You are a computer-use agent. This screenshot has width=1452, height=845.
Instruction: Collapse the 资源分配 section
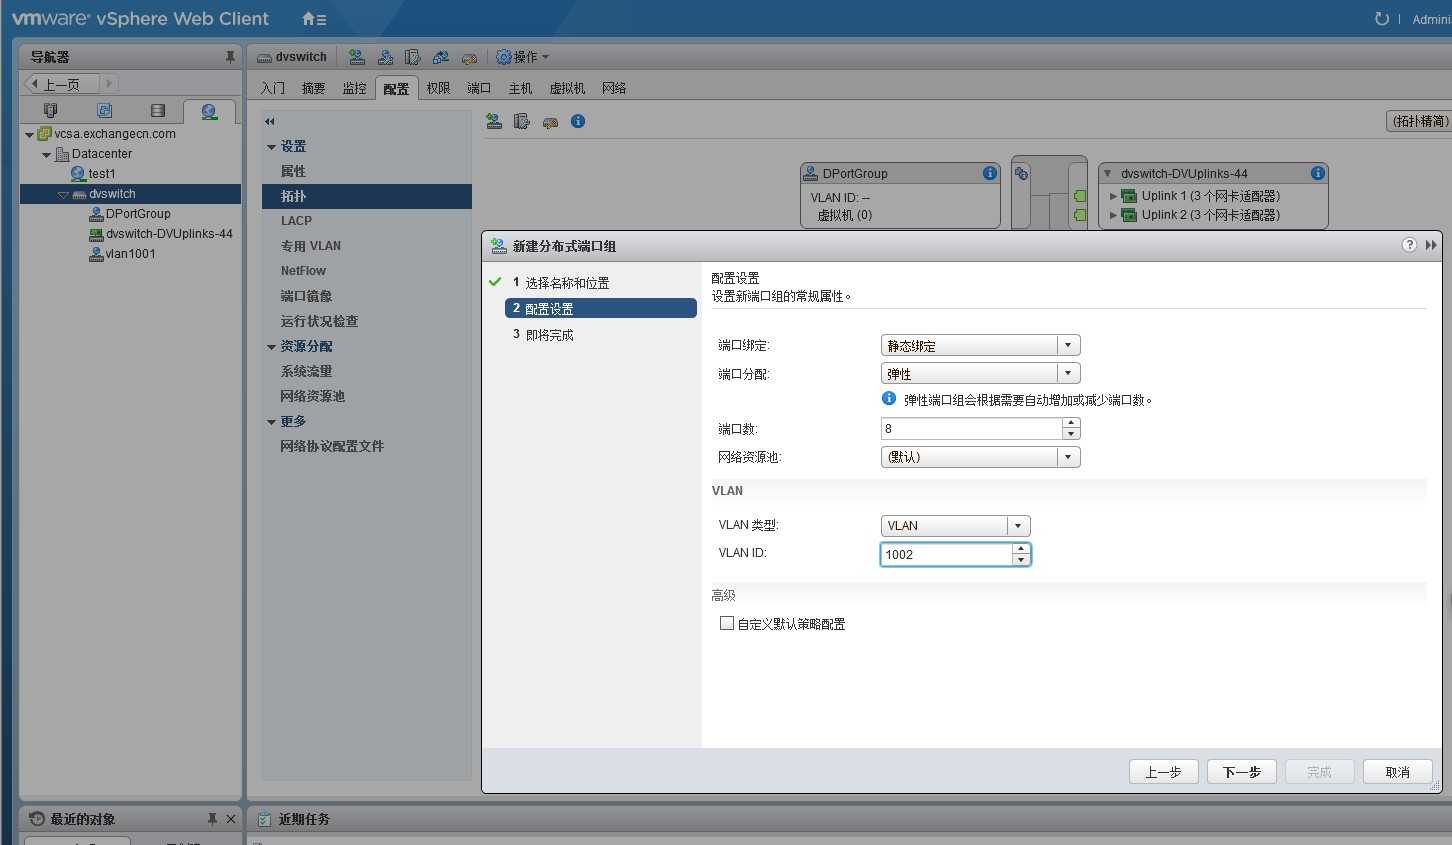[271, 347]
